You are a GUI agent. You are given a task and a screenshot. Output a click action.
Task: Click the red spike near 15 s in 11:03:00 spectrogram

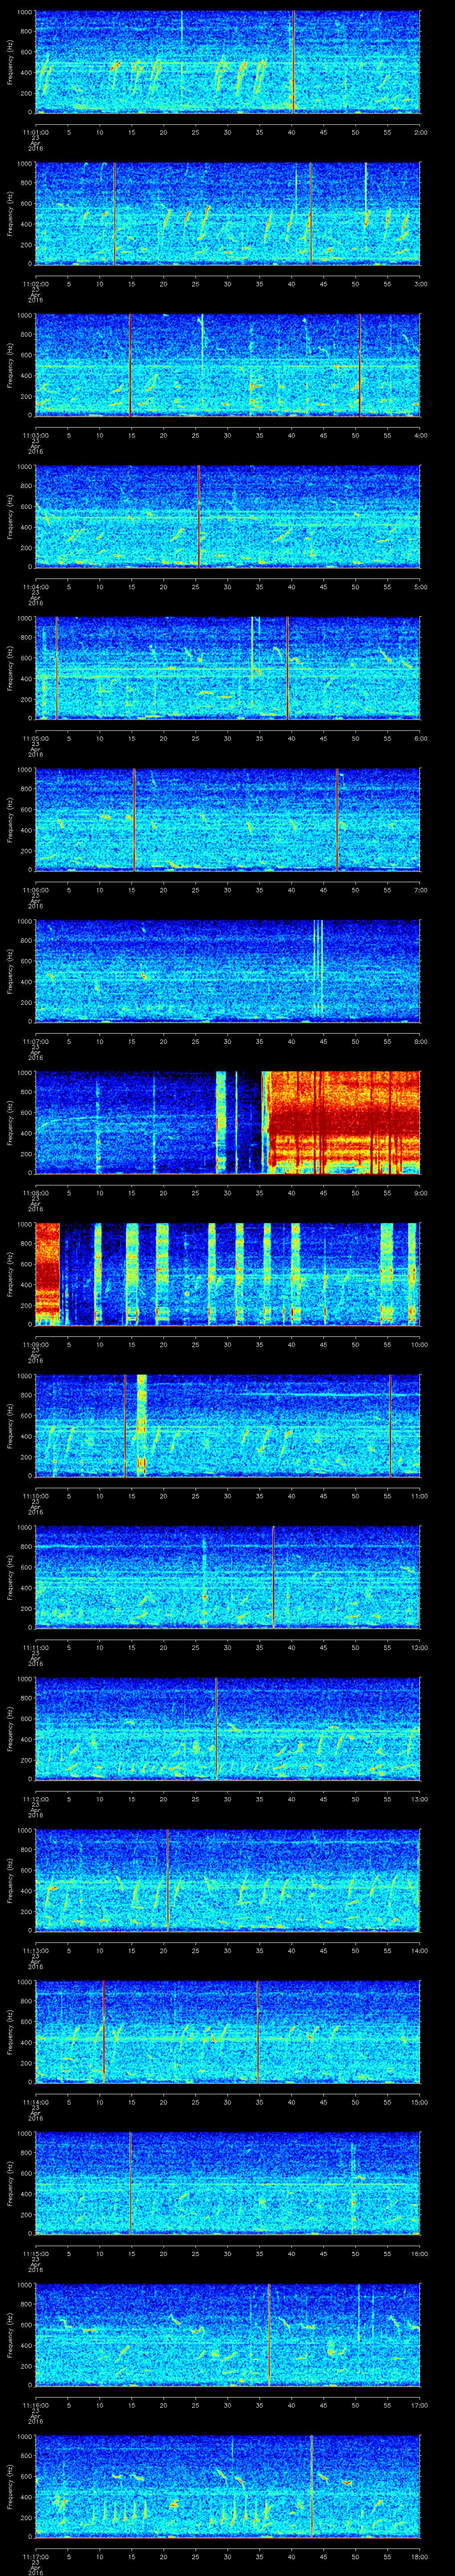tap(130, 365)
